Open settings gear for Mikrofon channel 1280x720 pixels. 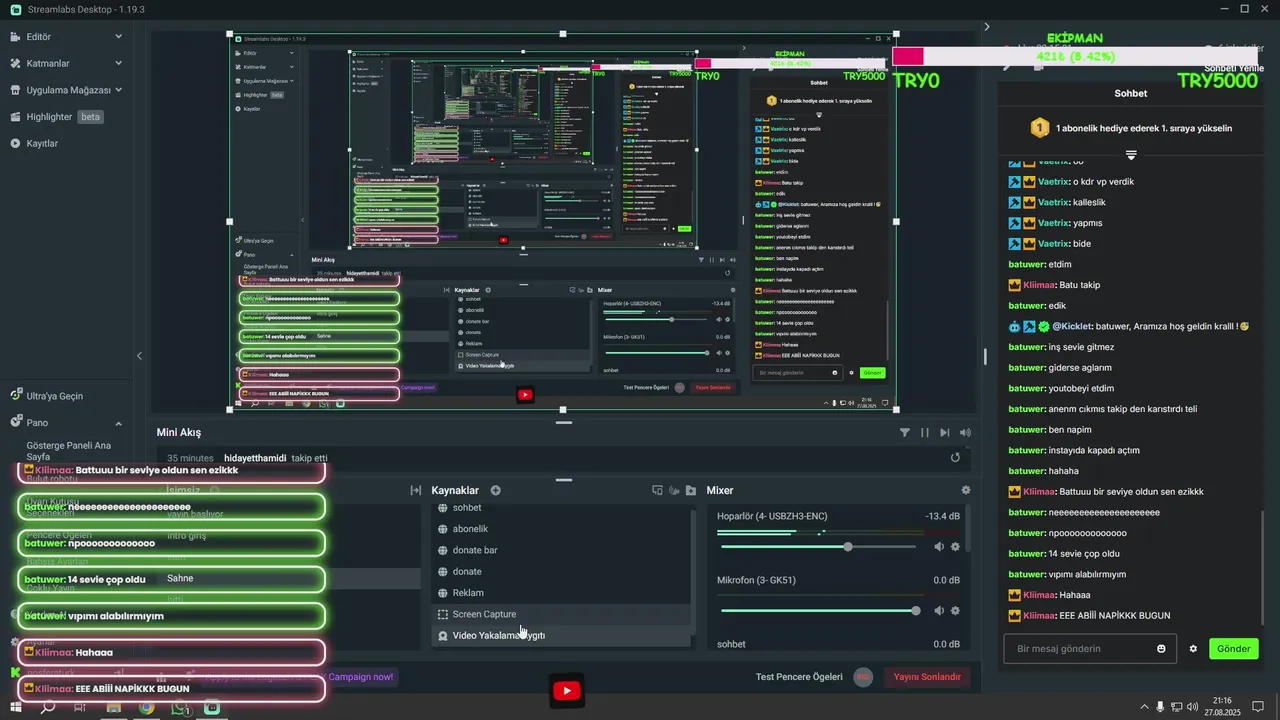point(955,611)
